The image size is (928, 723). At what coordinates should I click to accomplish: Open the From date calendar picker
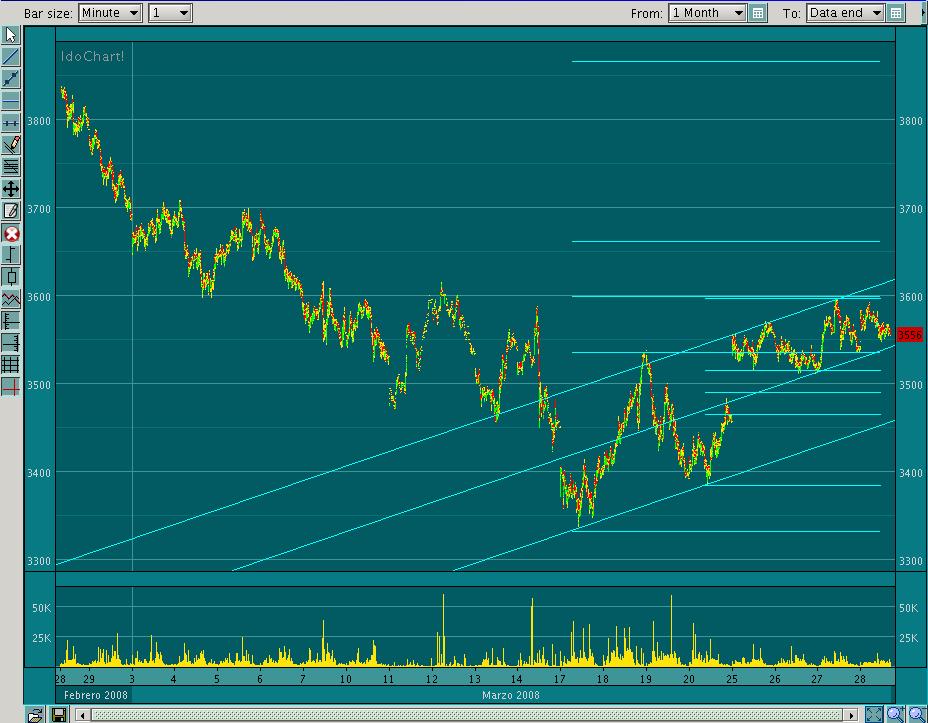point(758,13)
